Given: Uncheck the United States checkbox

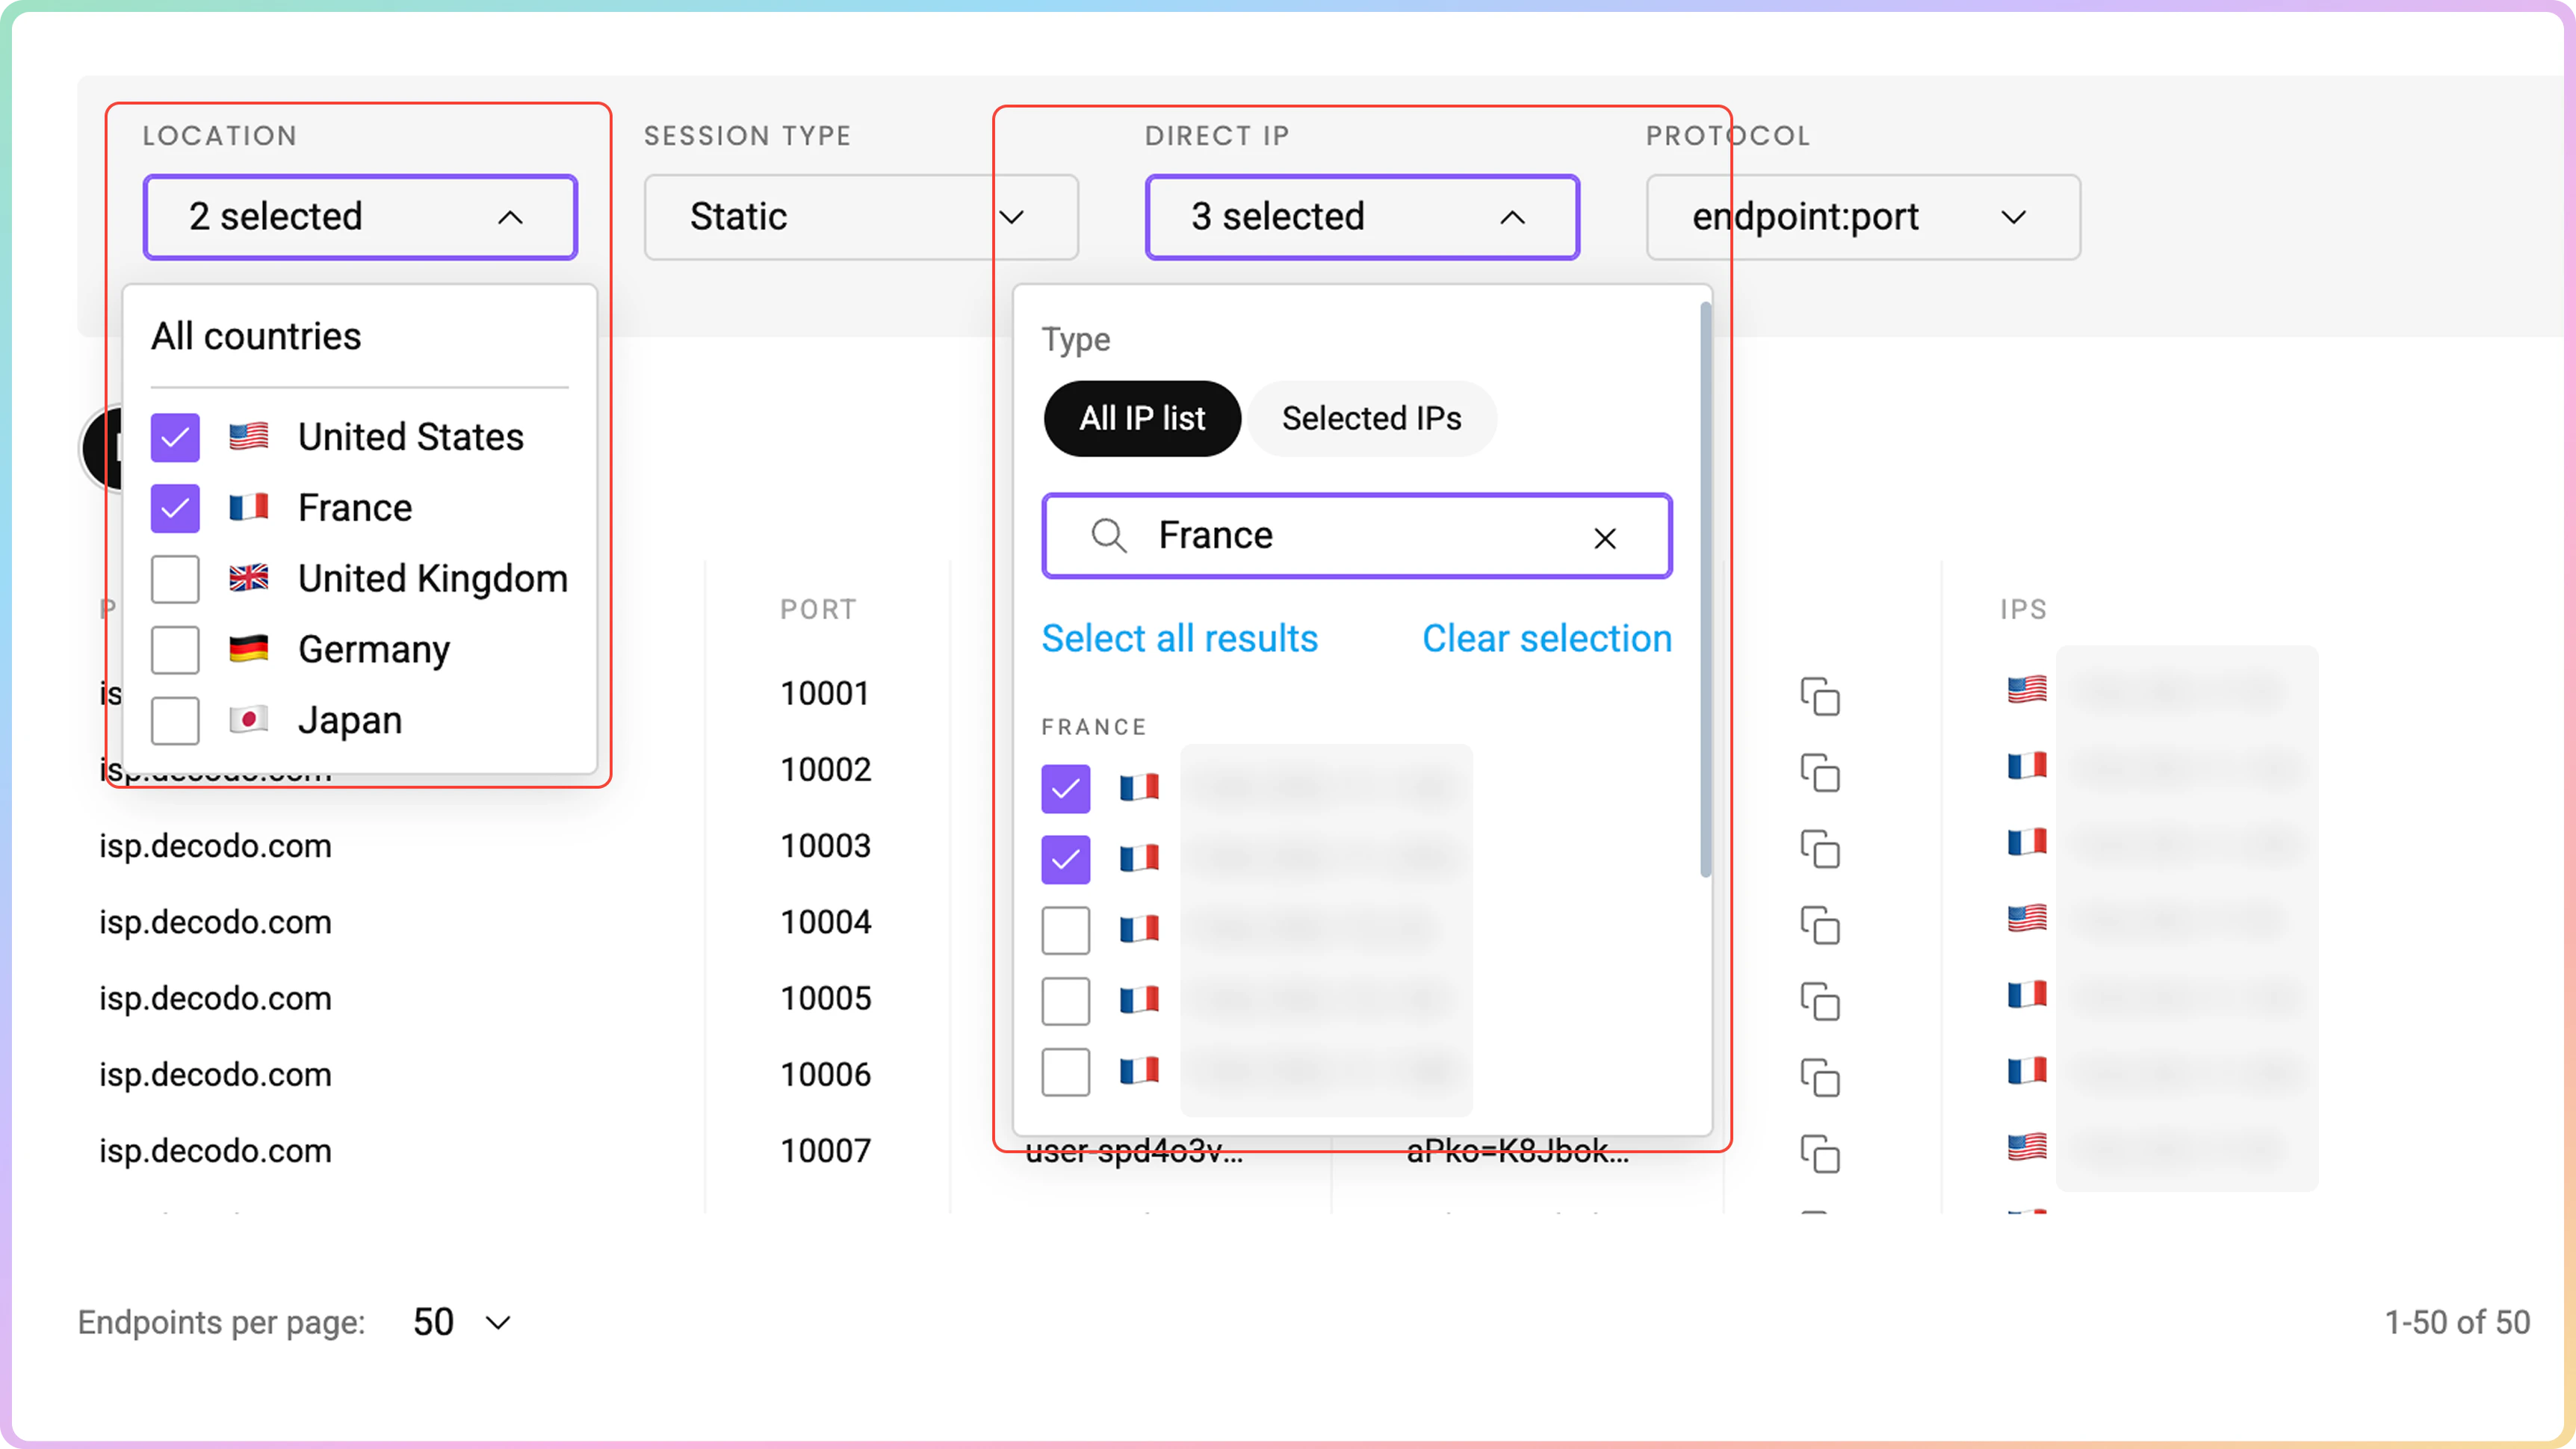Looking at the screenshot, I should (175, 437).
